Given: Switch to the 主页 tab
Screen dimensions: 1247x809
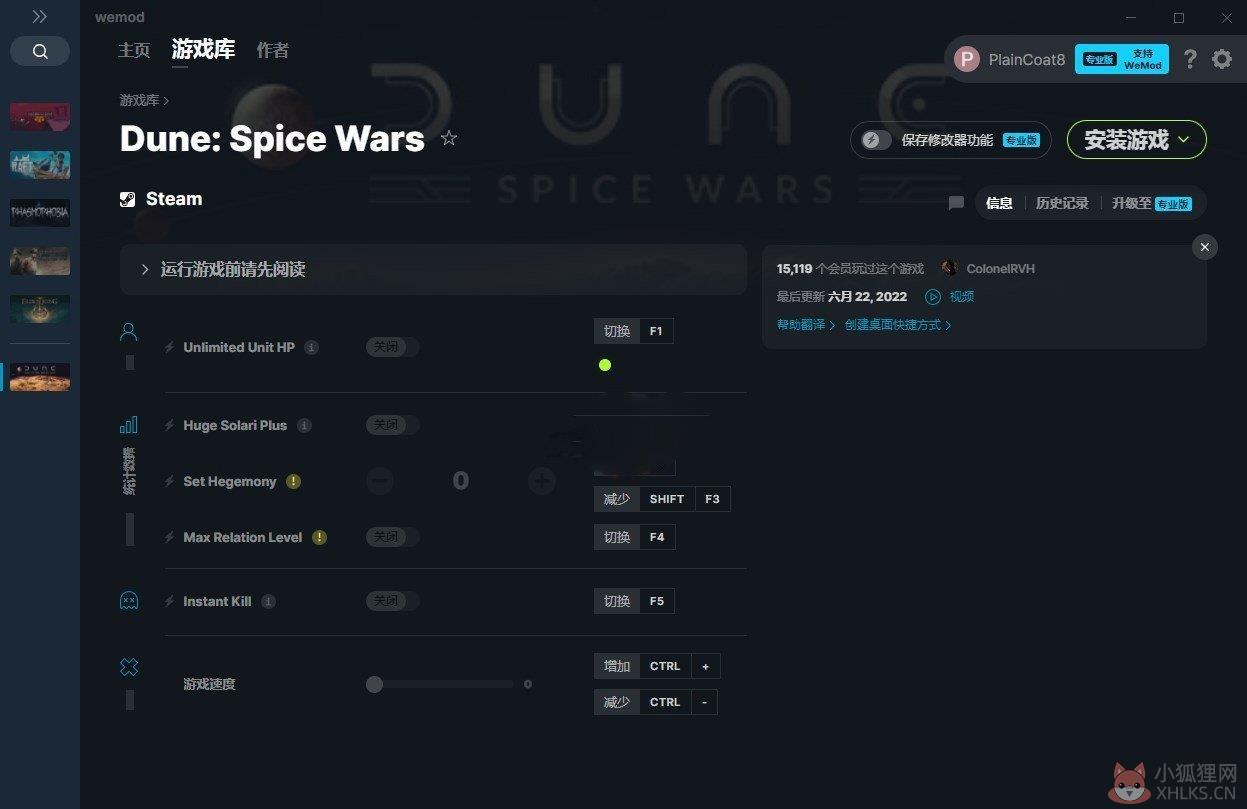Looking at the screenshot, I should [134, 50].
